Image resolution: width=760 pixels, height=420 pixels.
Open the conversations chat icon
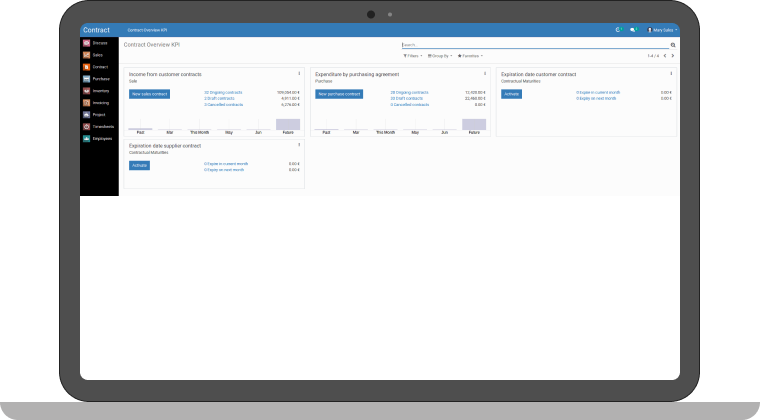coord(633,30)
